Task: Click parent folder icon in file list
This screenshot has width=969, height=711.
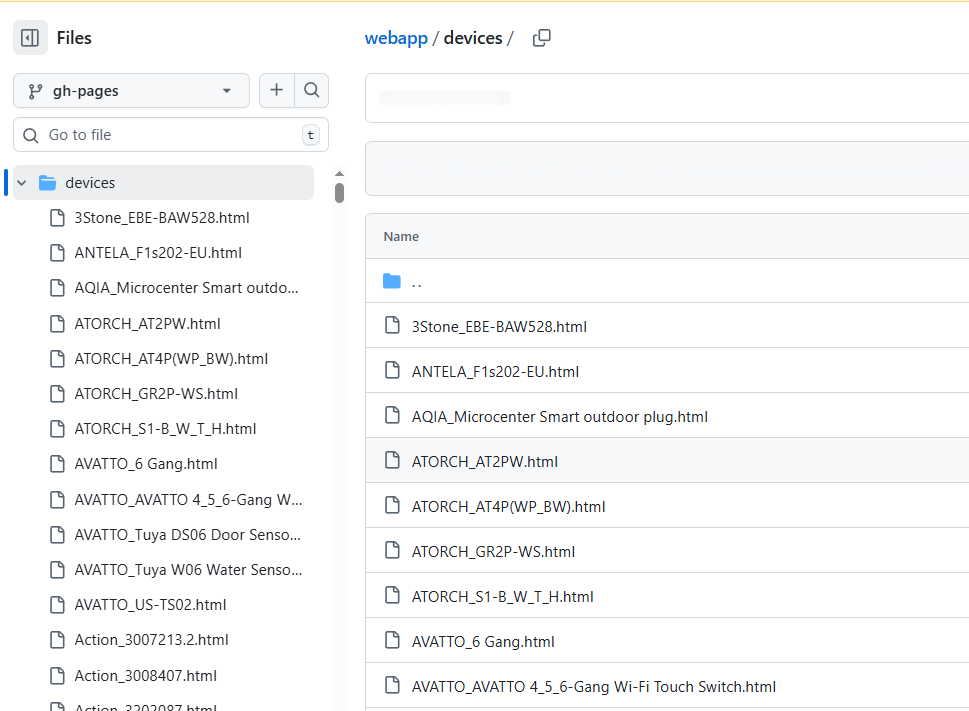Action: pos(392,281)
